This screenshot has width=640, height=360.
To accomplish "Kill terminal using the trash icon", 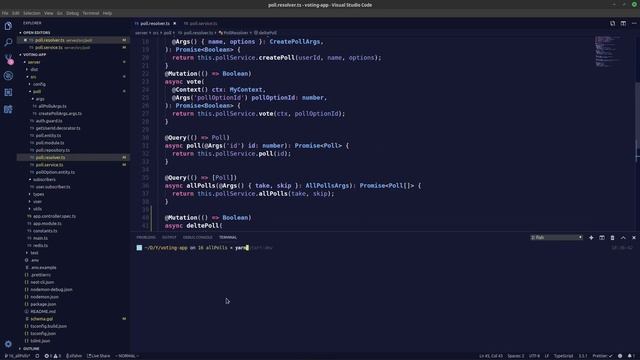I will [x=612, y=238].
